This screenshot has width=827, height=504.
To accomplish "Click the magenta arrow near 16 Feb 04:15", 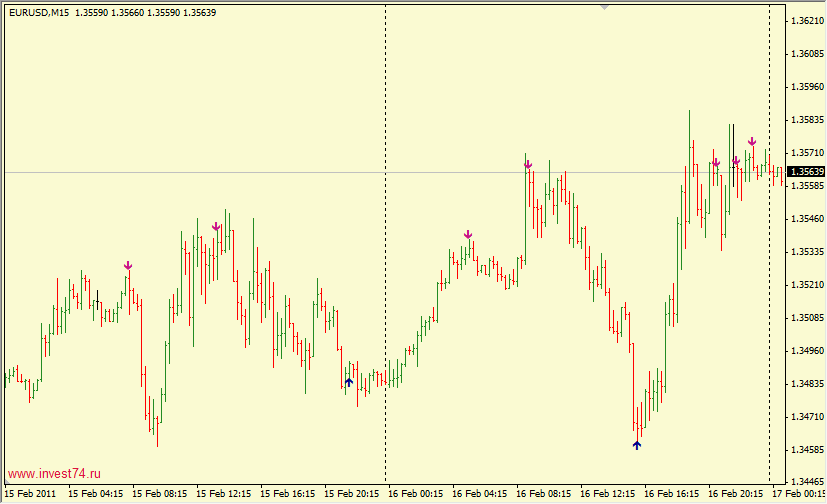I will point(468,235).
